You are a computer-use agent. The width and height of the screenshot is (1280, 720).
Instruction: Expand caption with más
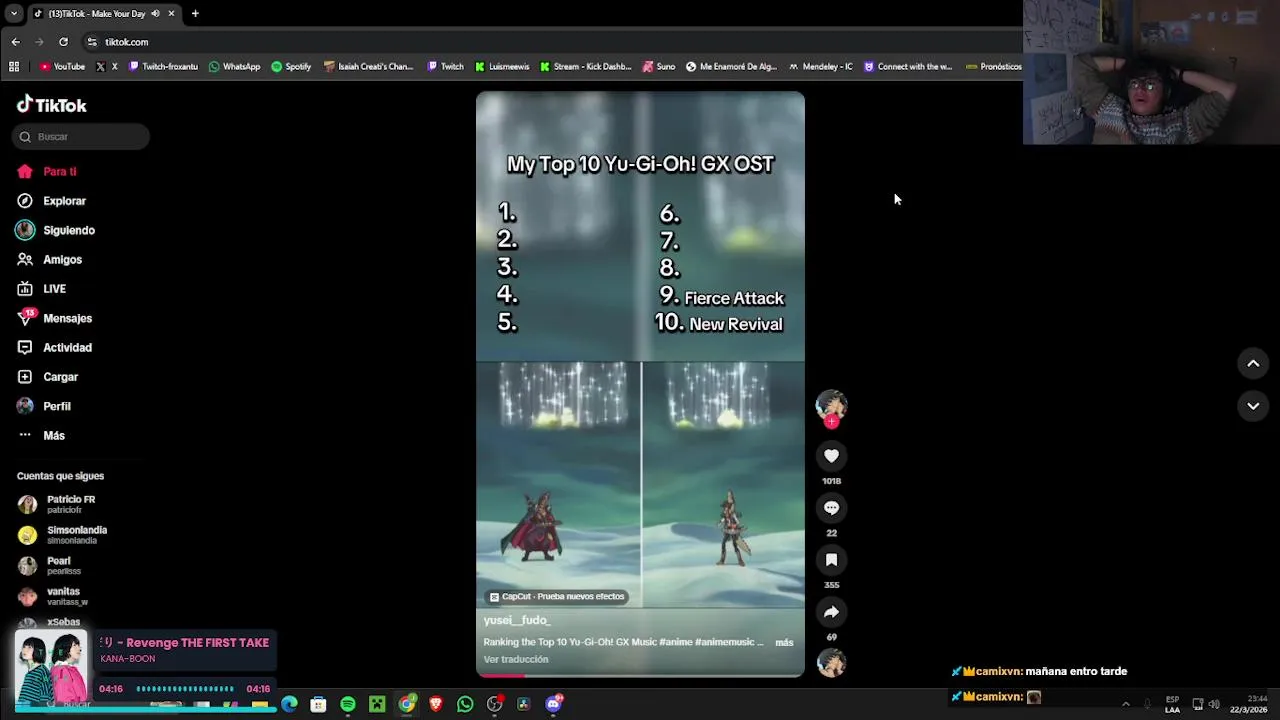pyautogui.click(x=784, y=642)
